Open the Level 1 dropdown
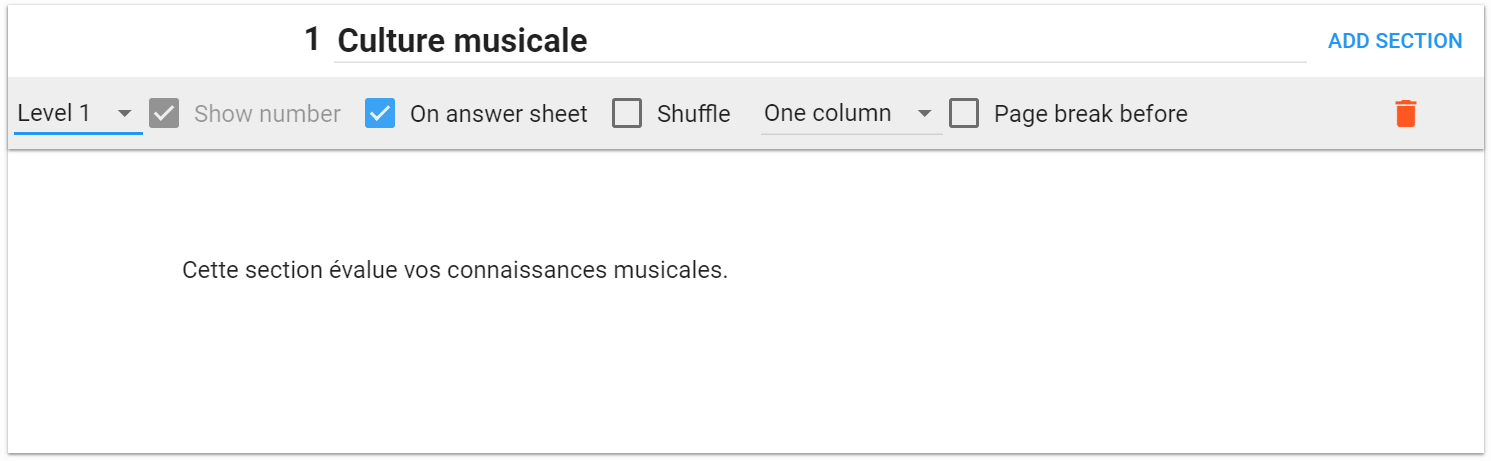The height and width of the screenshot is (461, 1491). pos(78,114)
